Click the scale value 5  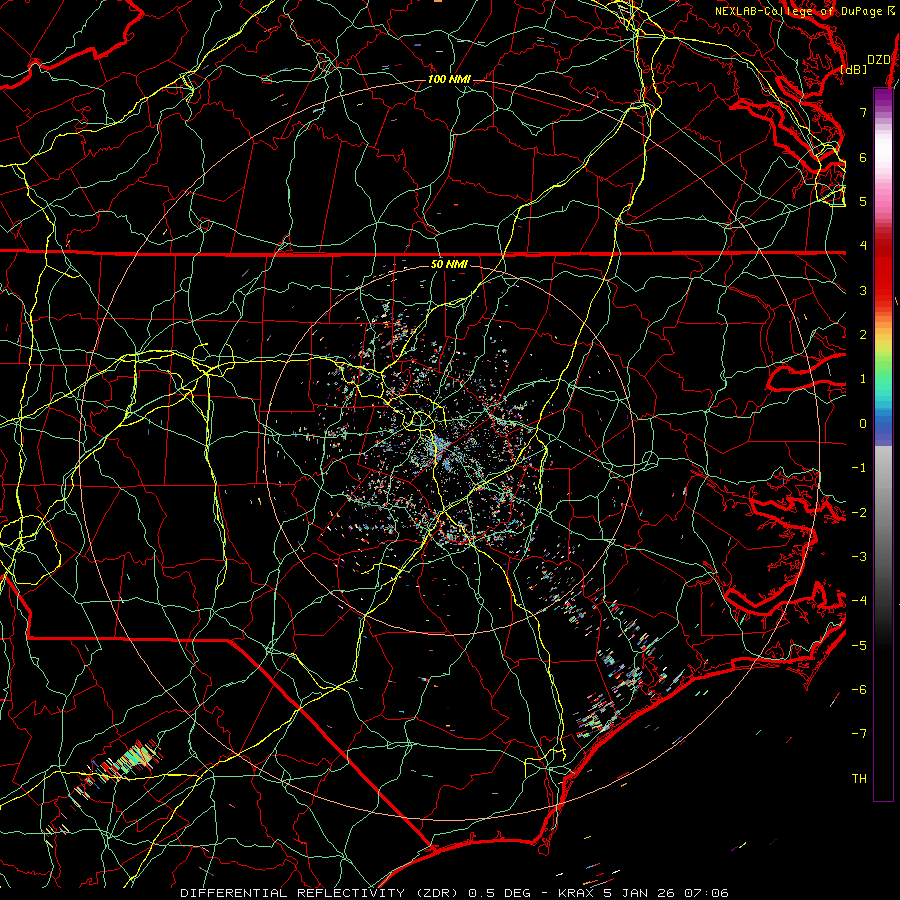coord(863,201)
